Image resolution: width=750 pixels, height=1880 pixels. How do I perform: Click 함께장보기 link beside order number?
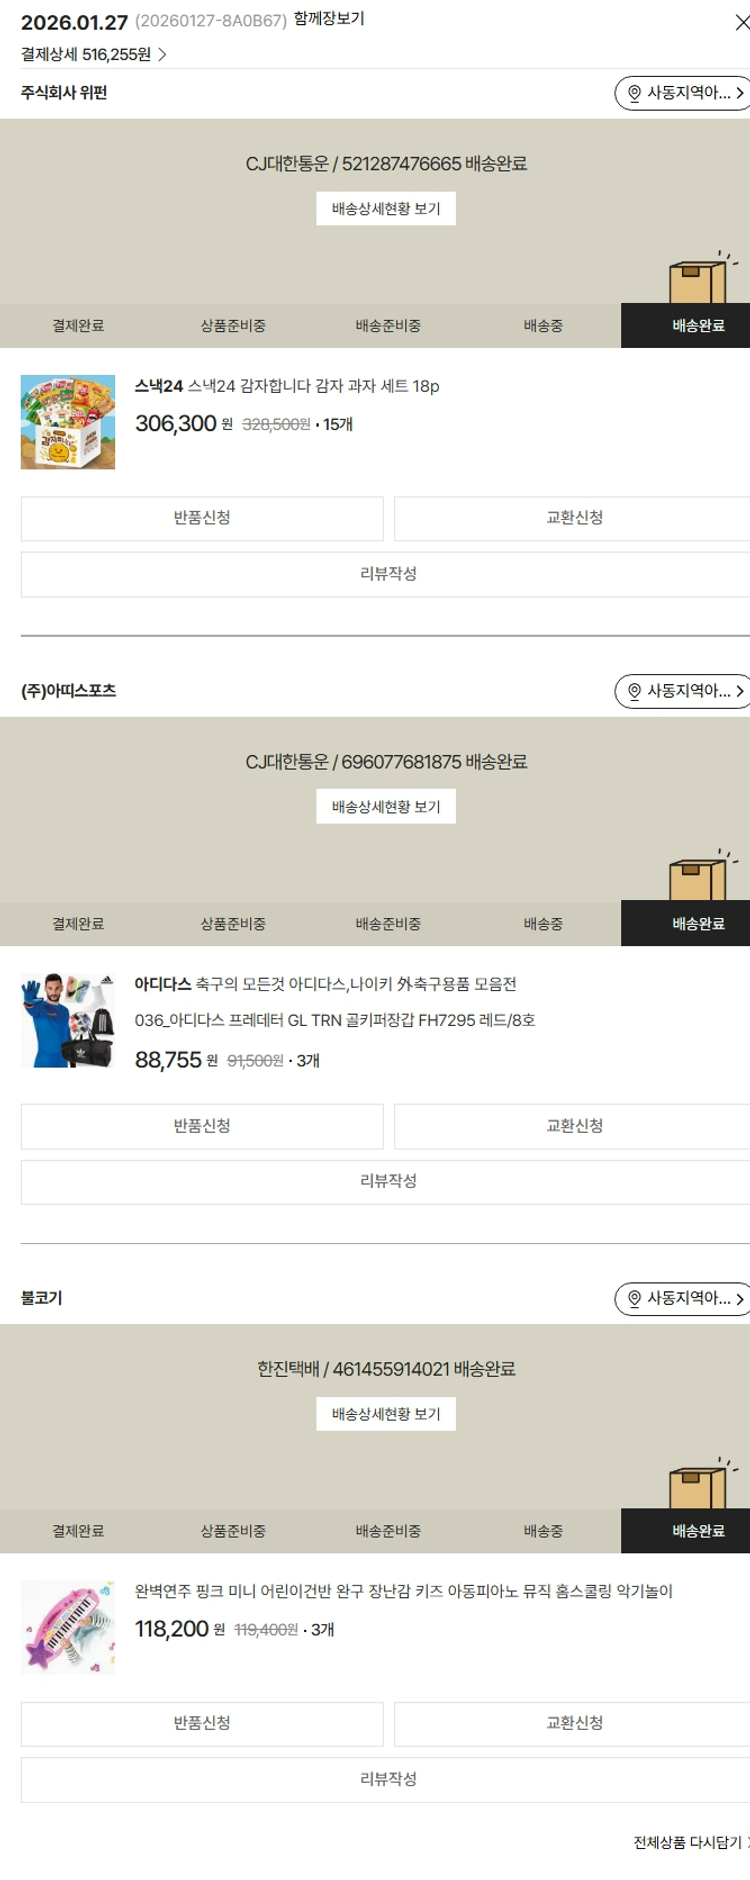point(328,19)
